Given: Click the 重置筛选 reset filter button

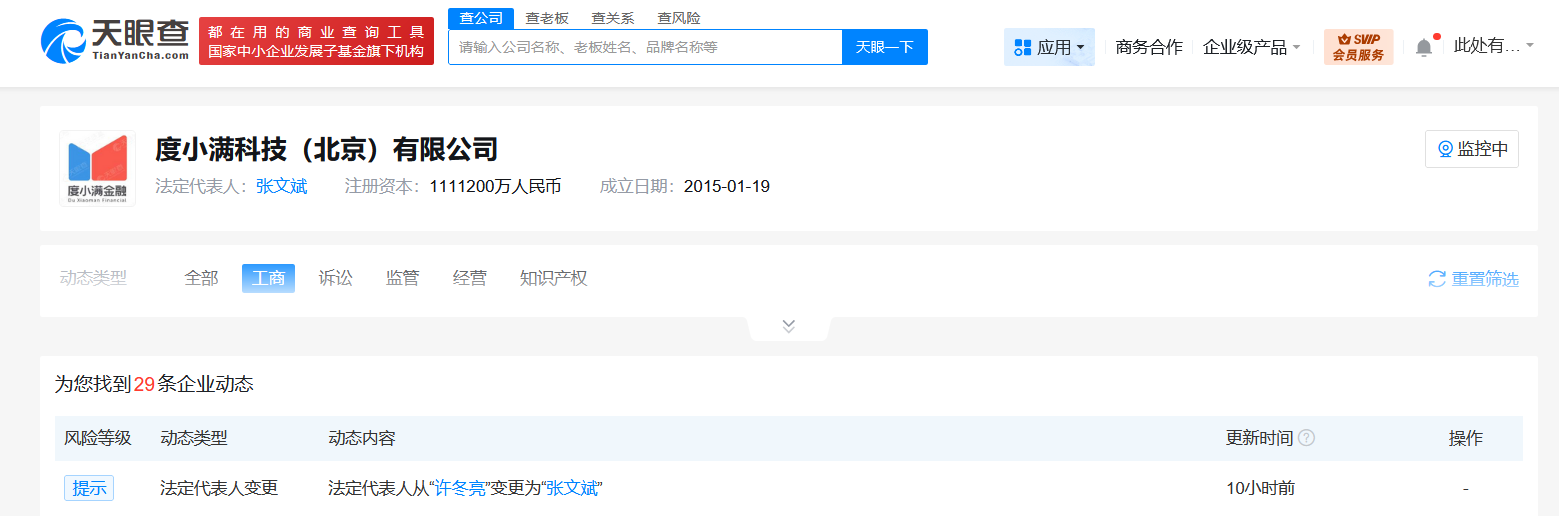Looking at the screenshot, I should 1473,279.
